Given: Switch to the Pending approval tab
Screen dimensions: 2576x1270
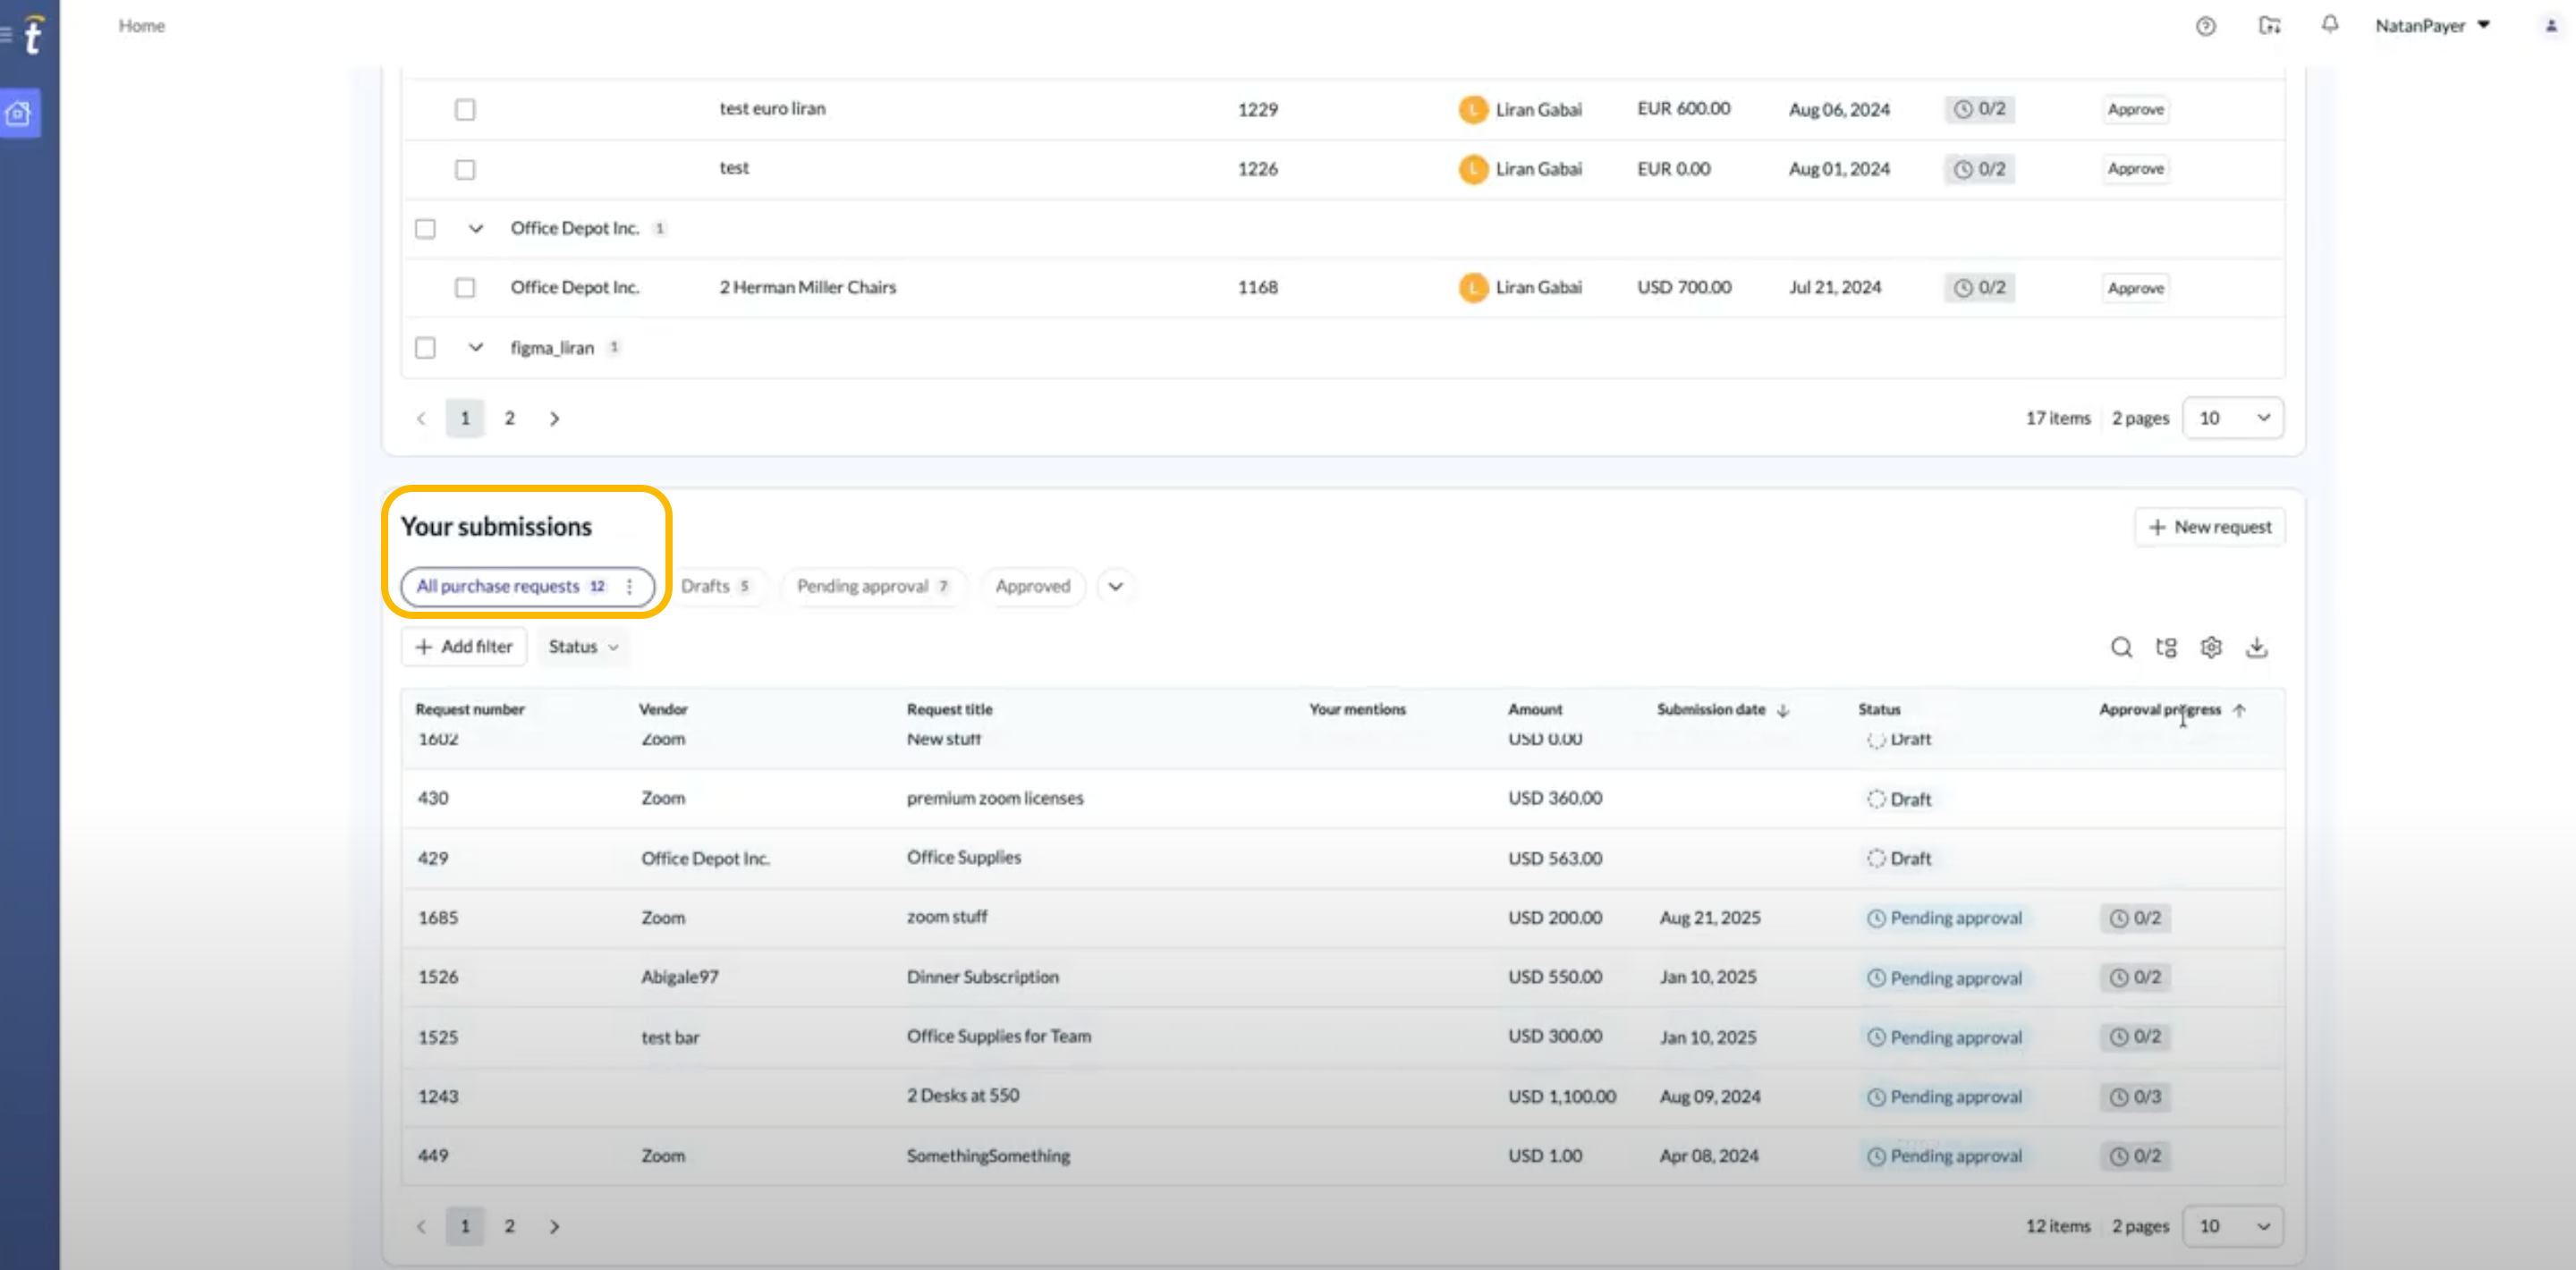Looking at the screenshot, I should click(x=872, y=586).
